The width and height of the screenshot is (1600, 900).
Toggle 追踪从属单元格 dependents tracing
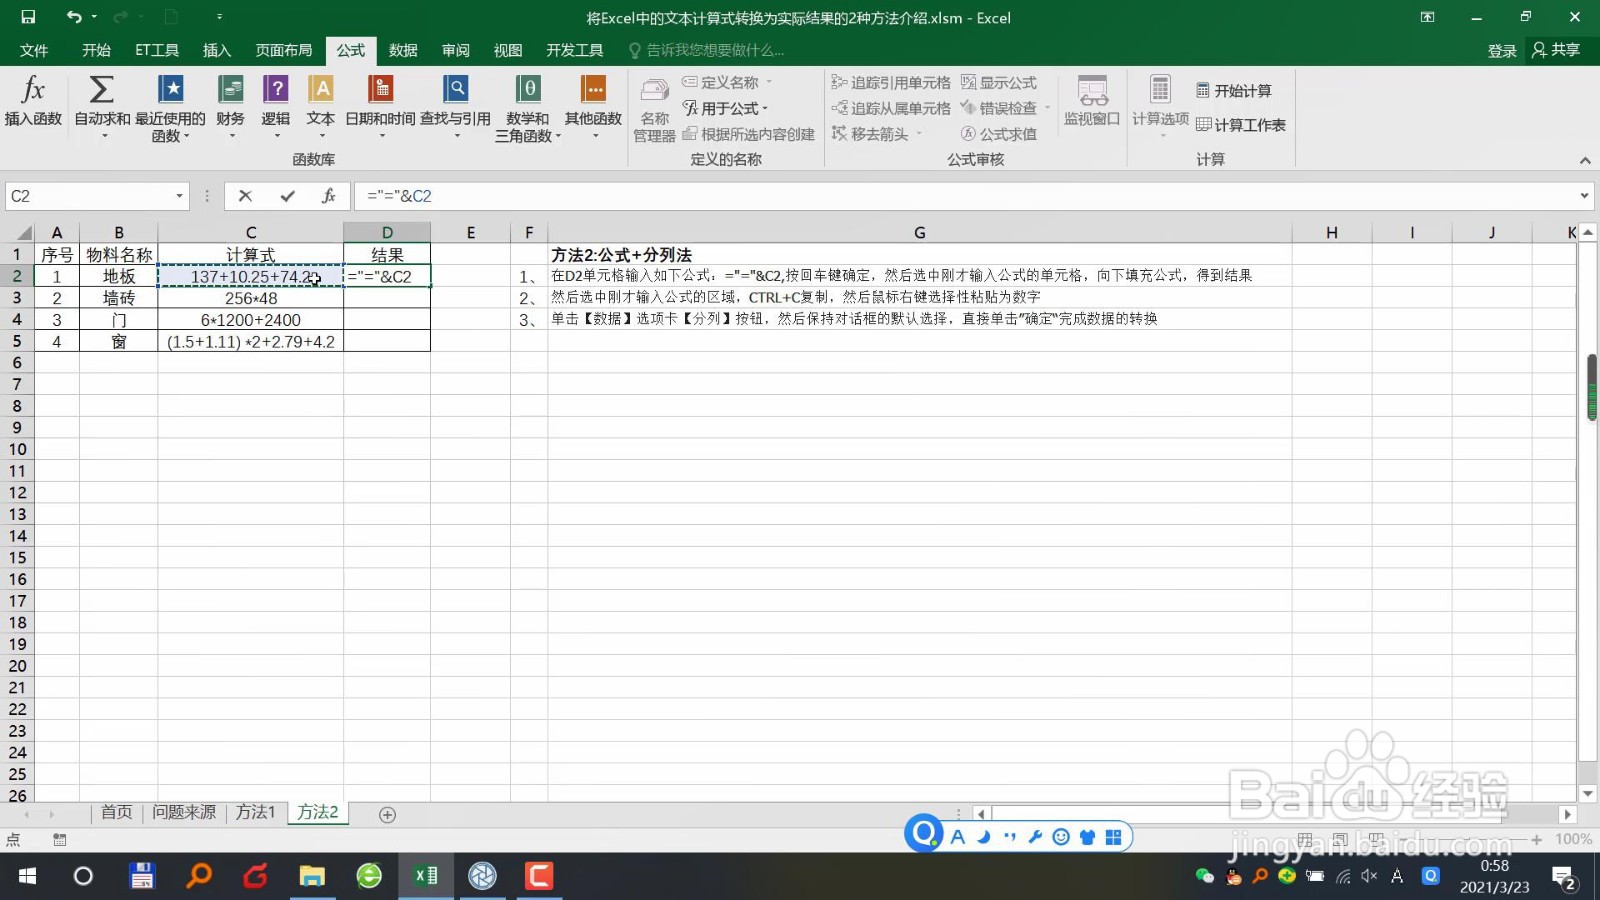[x=890, y=108]
